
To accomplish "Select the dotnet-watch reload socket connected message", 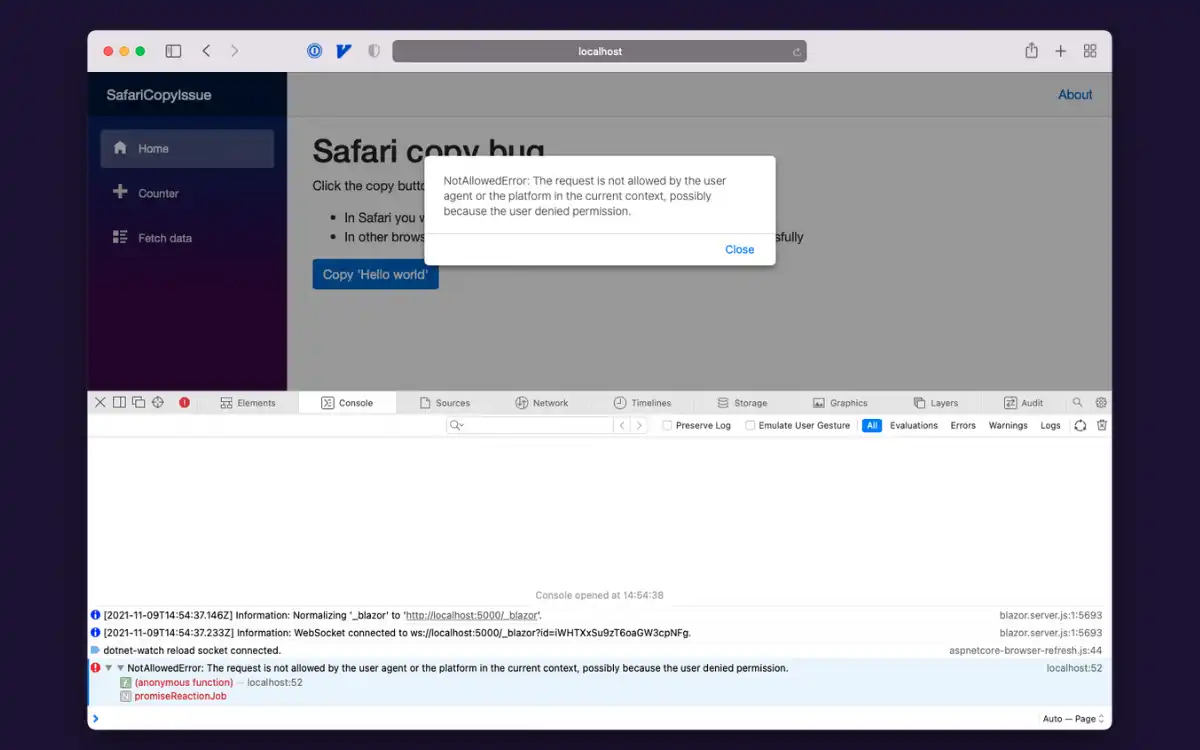I will pyautogui.click(x=192, y=650).
